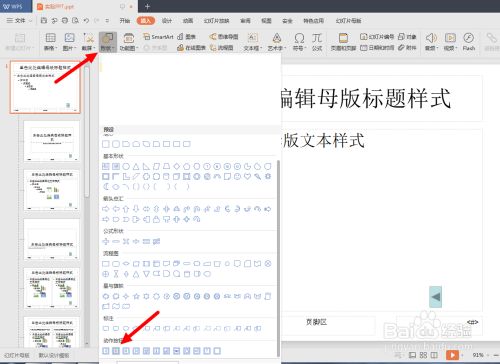Image resolution: width=500 pixels, height=364 pixels.
Task: Open the 文件 (File) menu
Action: tap(19, 21)
